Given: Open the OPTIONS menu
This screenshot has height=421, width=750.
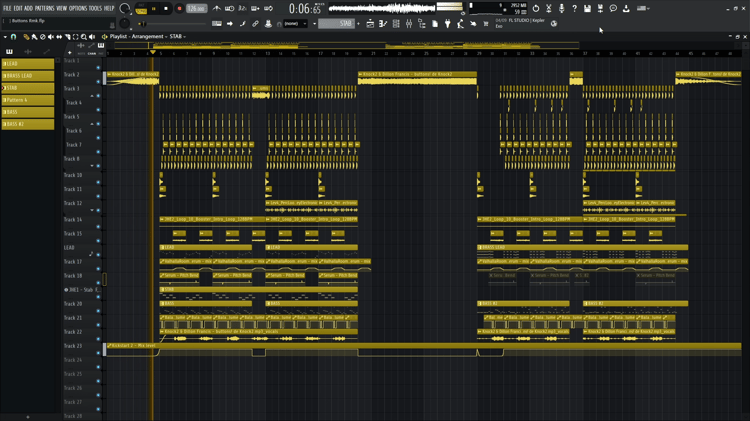Looking at the screenshot, I should tap(78, 9).
